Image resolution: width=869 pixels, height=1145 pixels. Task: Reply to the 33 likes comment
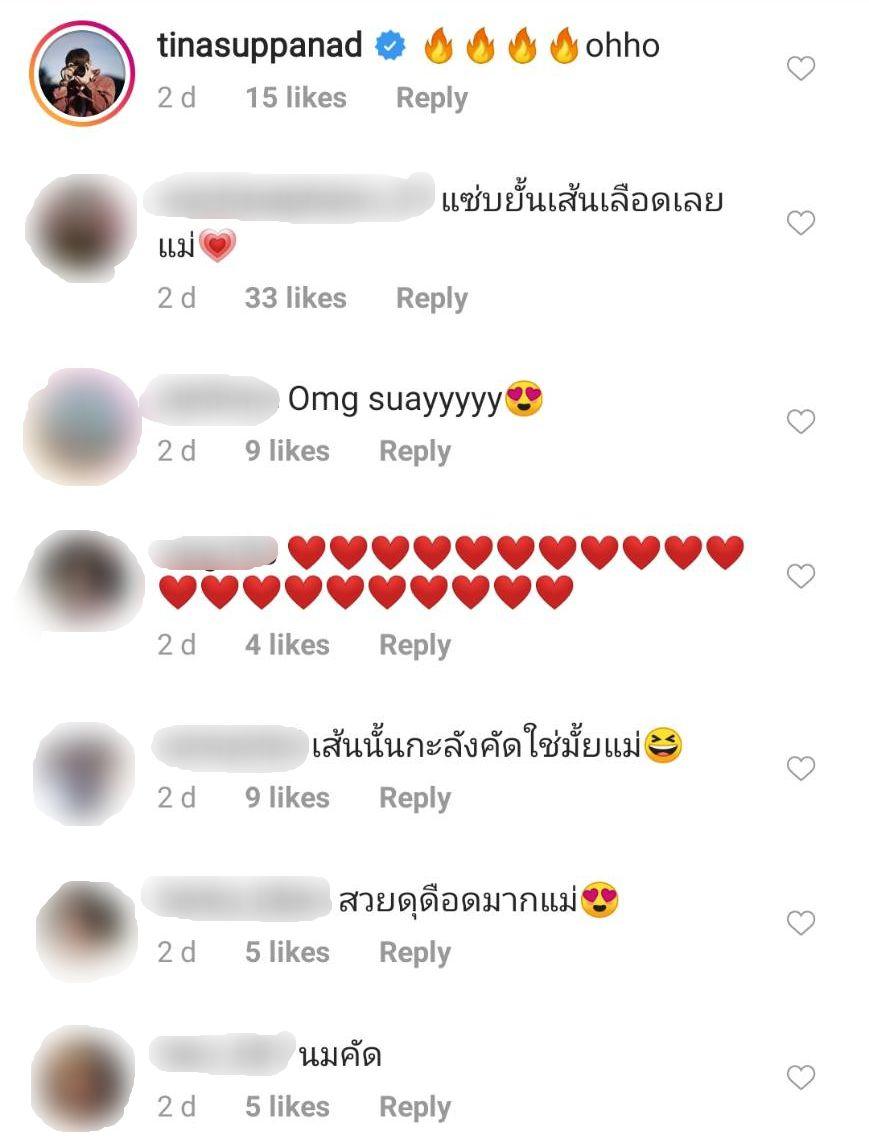[x=432, y=298]
